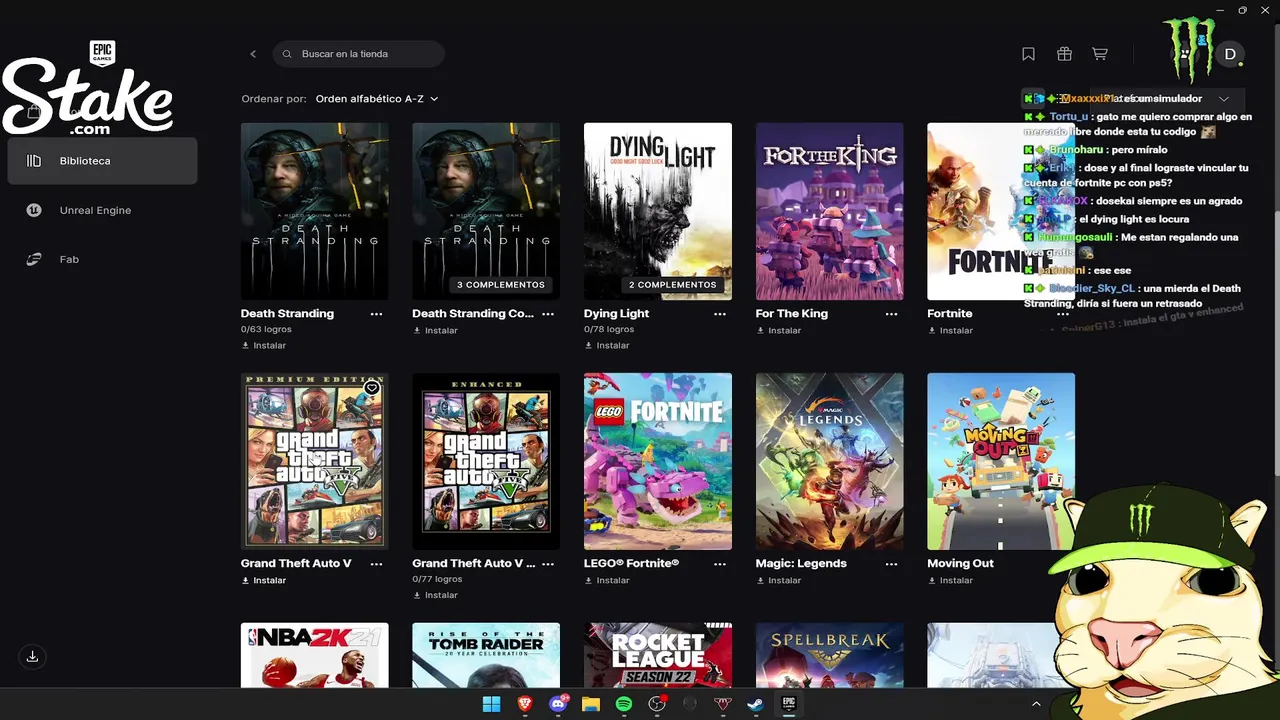Click Instalar under Magic: Legends
This screenshot has width=1280, height=720.
coord(779,580)
